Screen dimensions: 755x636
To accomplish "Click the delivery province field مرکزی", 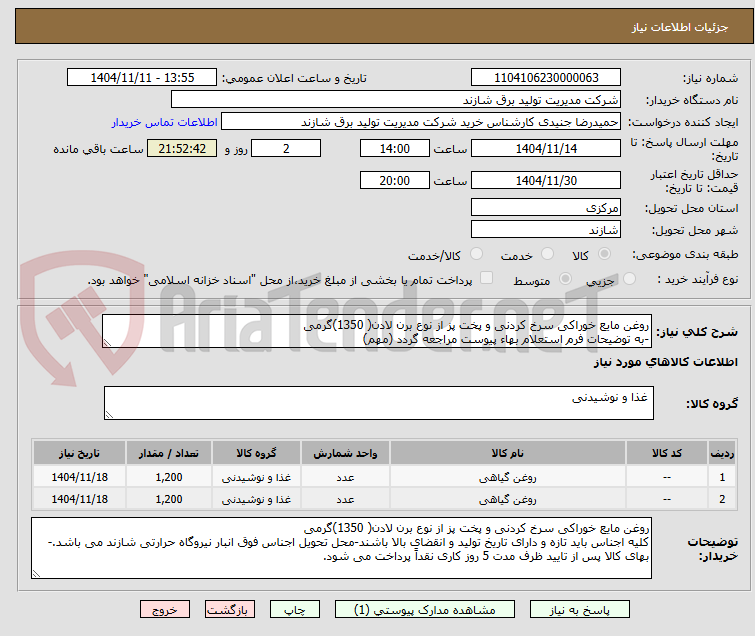I will (546, 208).
